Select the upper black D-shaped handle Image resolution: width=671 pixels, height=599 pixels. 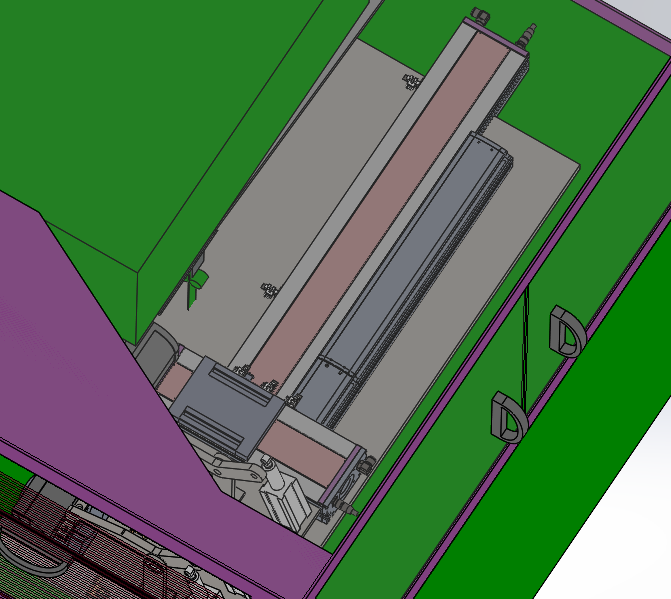click(x=567, y=331)
